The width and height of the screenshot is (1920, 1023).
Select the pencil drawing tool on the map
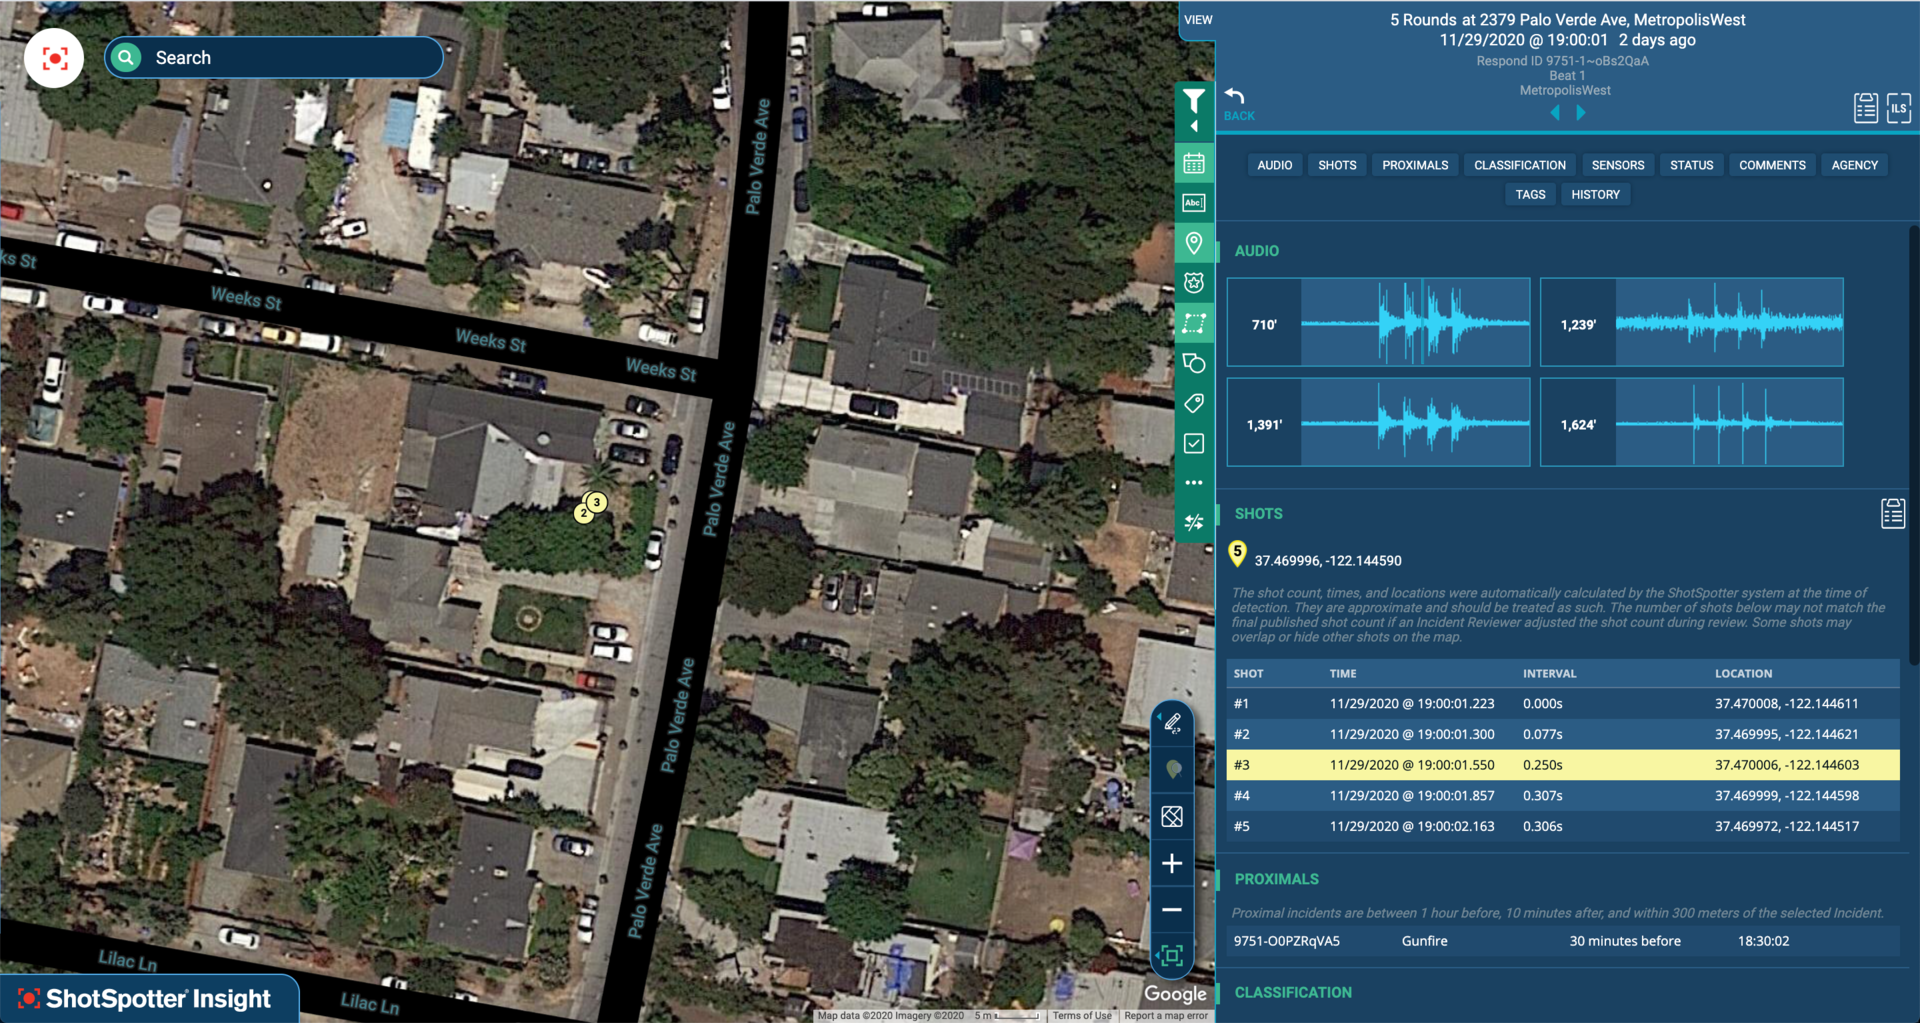coord(1172,722)
